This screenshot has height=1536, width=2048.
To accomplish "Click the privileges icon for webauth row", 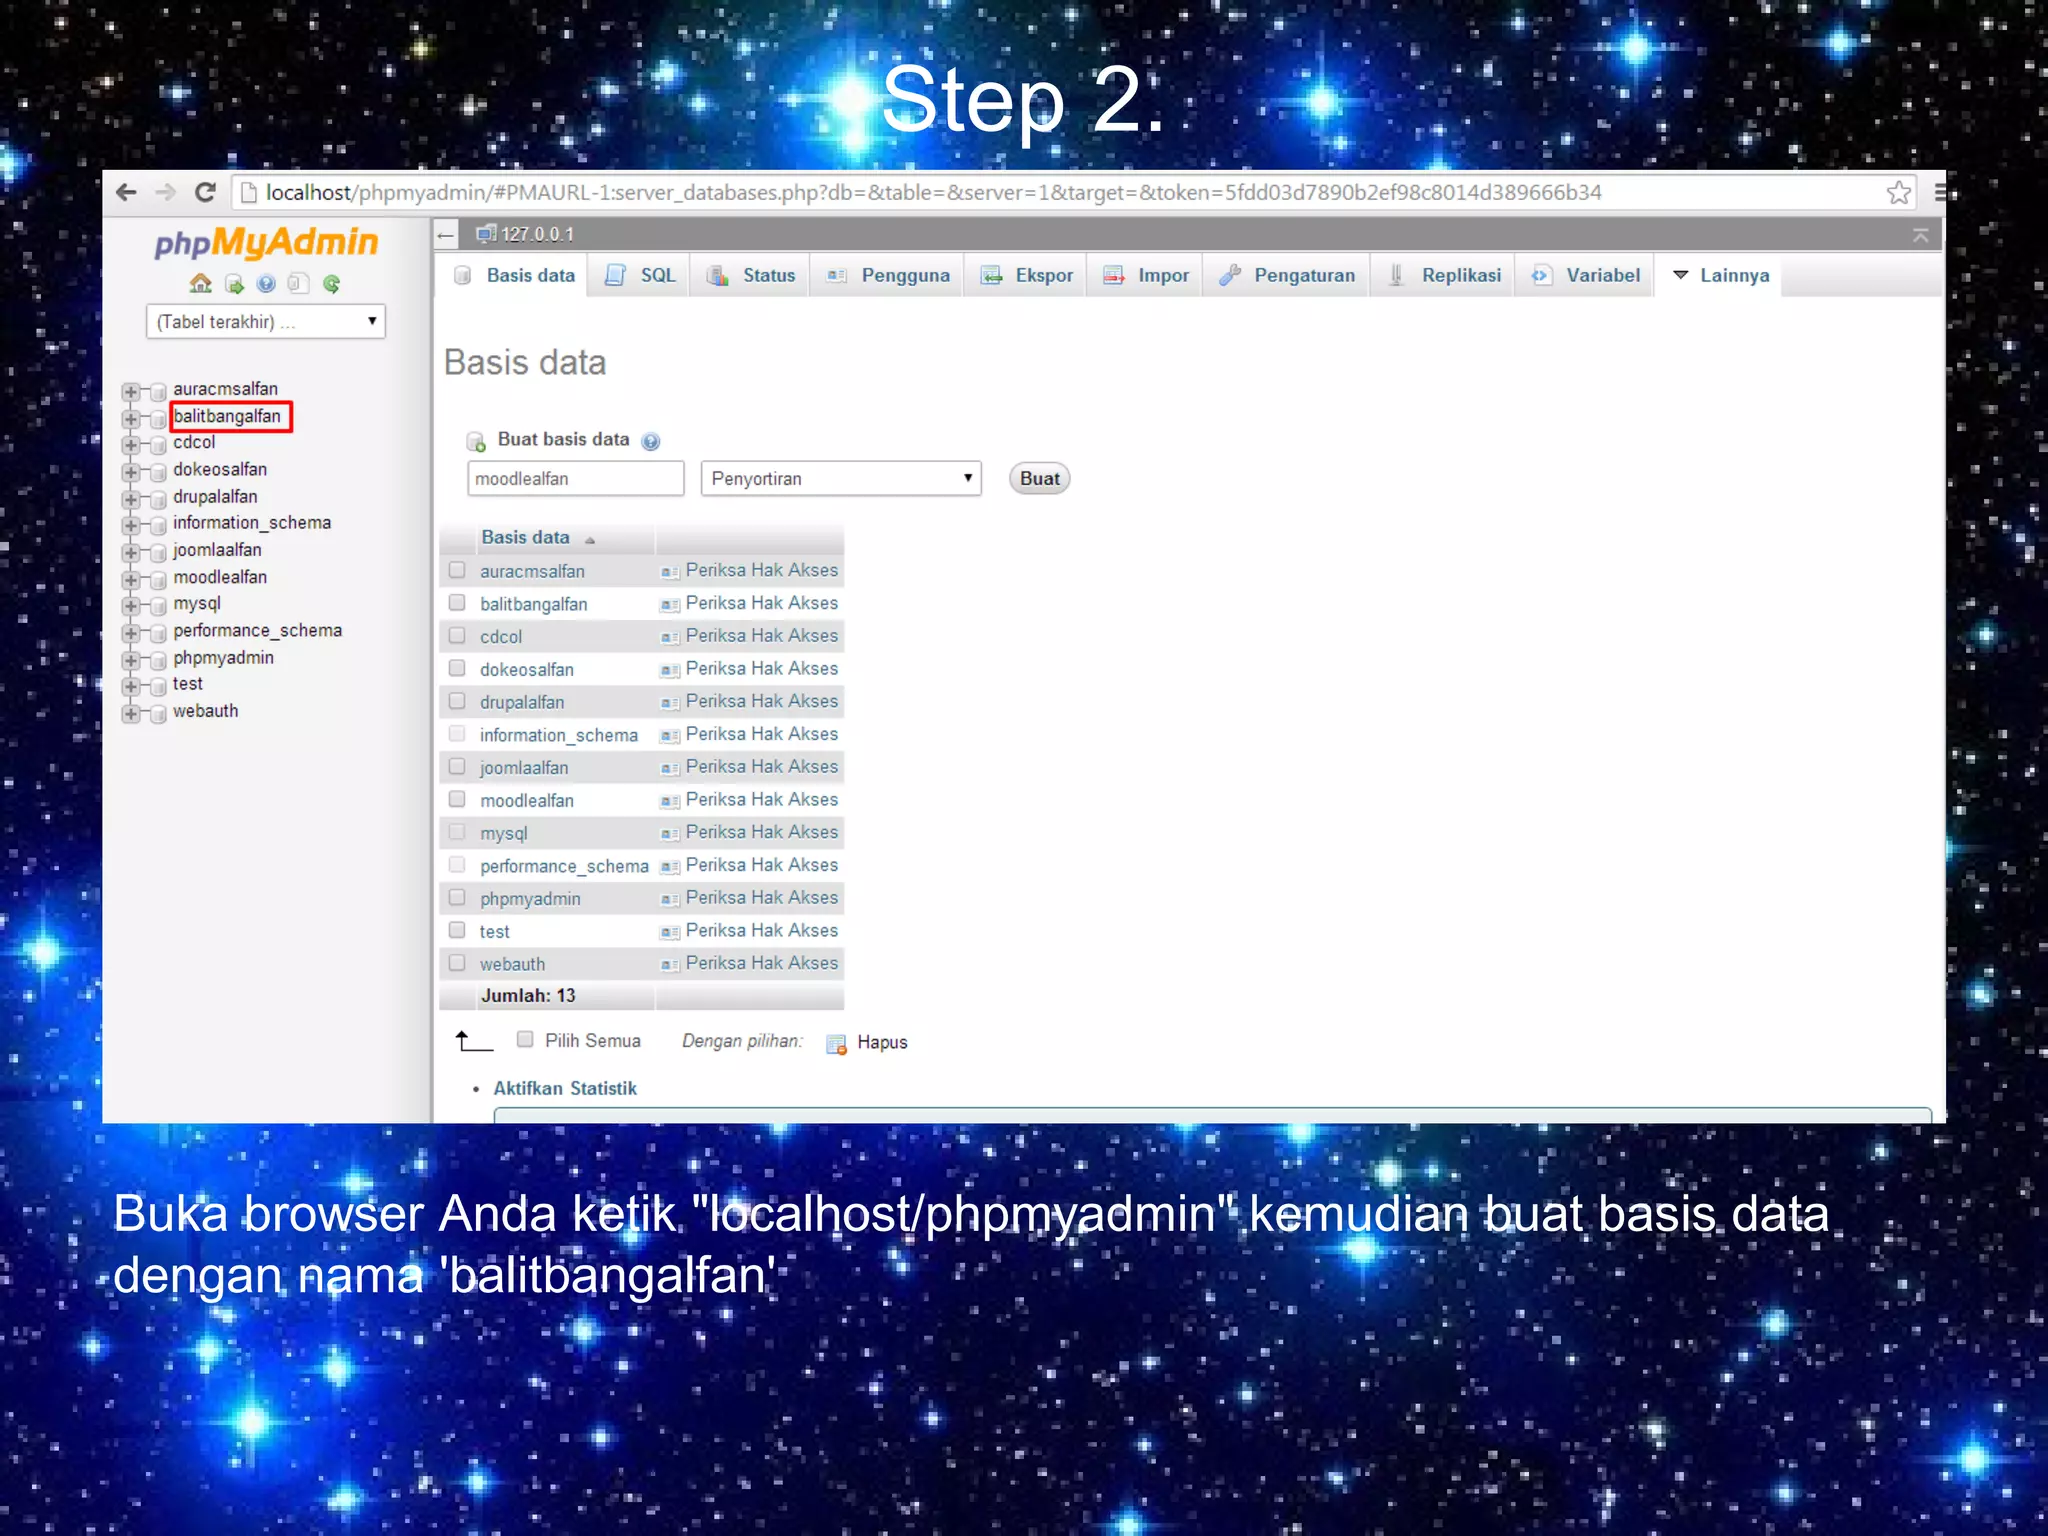I will (670, 965).
